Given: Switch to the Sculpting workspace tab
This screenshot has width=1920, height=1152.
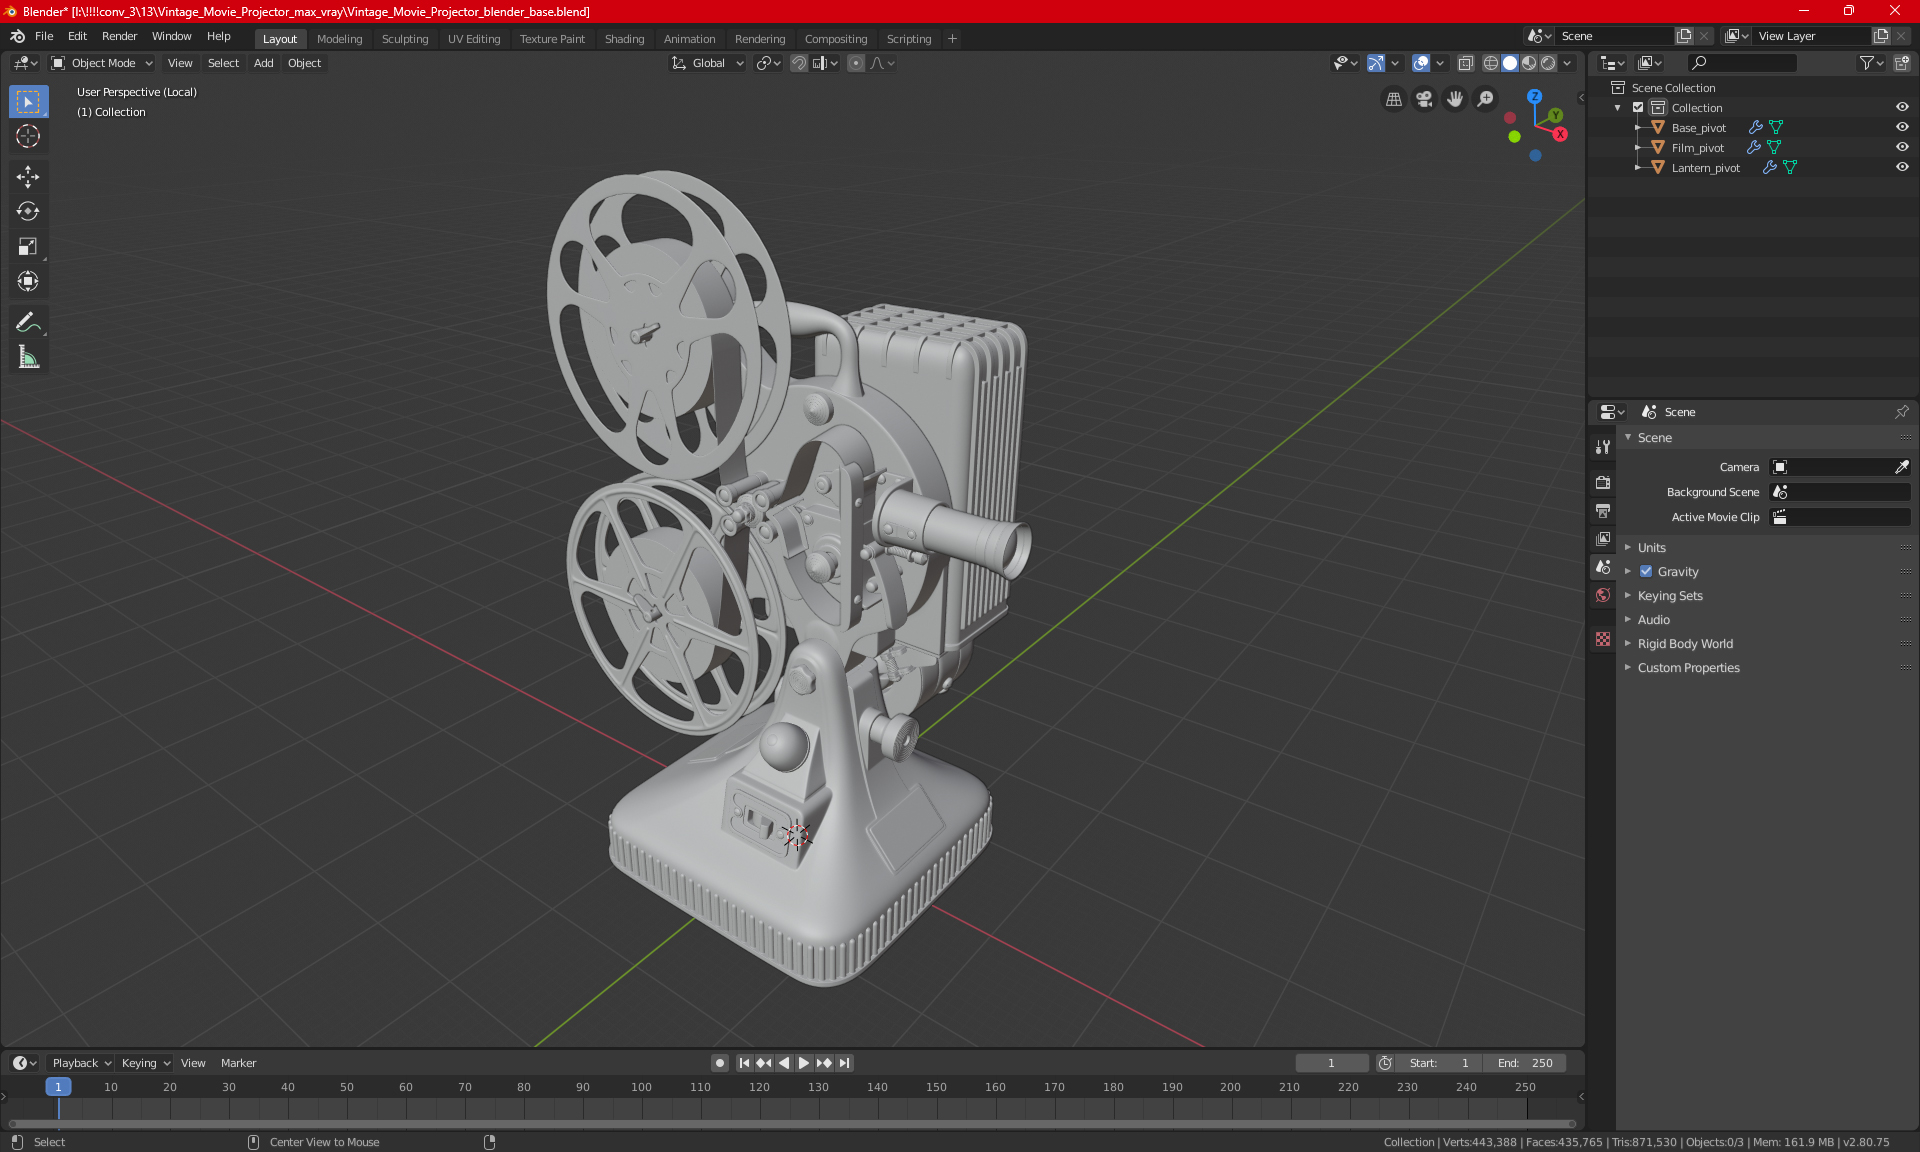Looking at the screenshot, I should tap(404, 39).
